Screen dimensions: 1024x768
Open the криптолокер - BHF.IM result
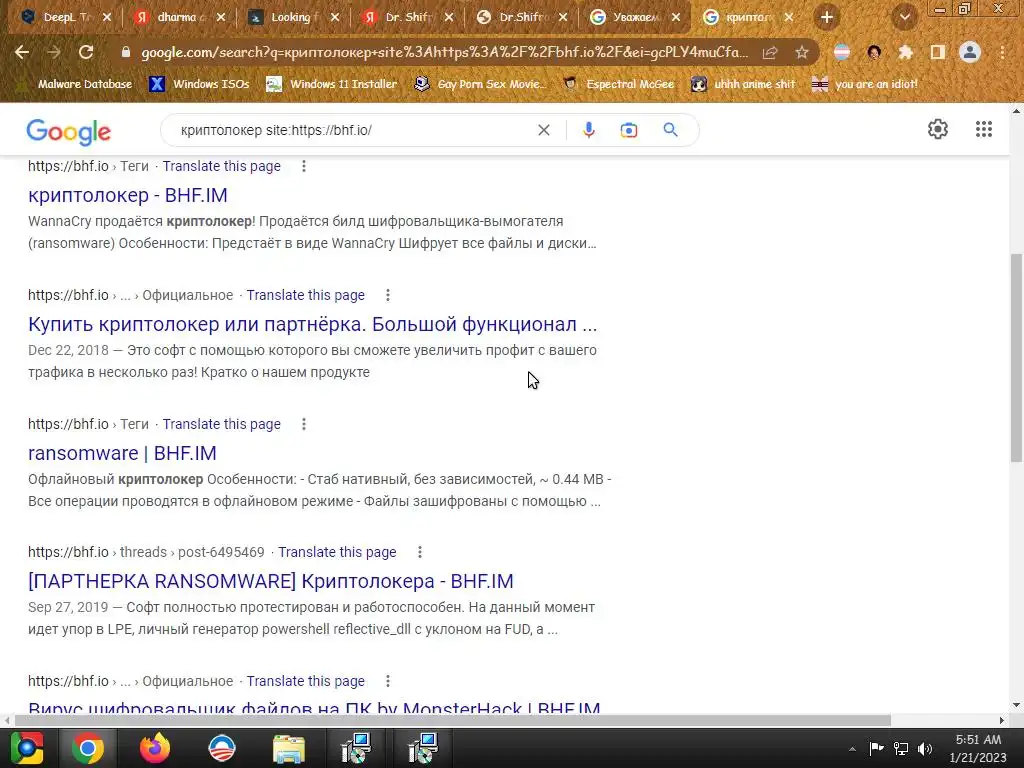coord(128,195)
